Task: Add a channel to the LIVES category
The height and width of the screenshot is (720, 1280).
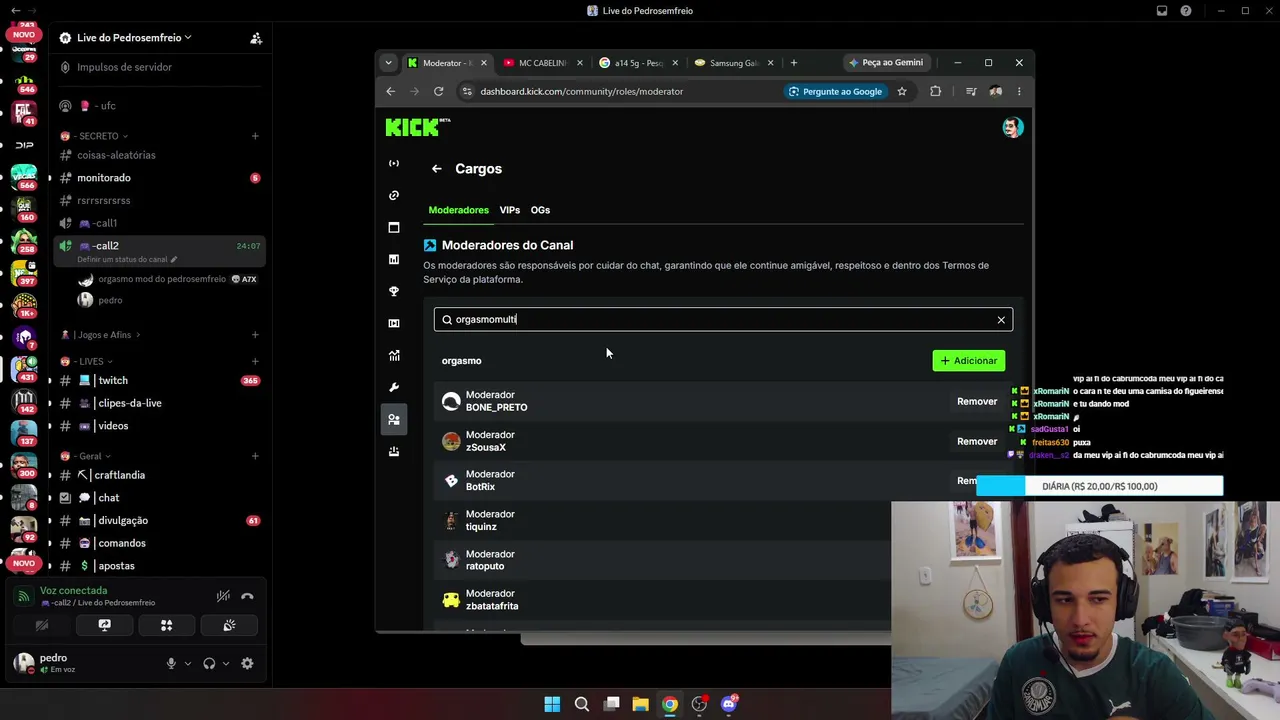Action: point(255,361)
